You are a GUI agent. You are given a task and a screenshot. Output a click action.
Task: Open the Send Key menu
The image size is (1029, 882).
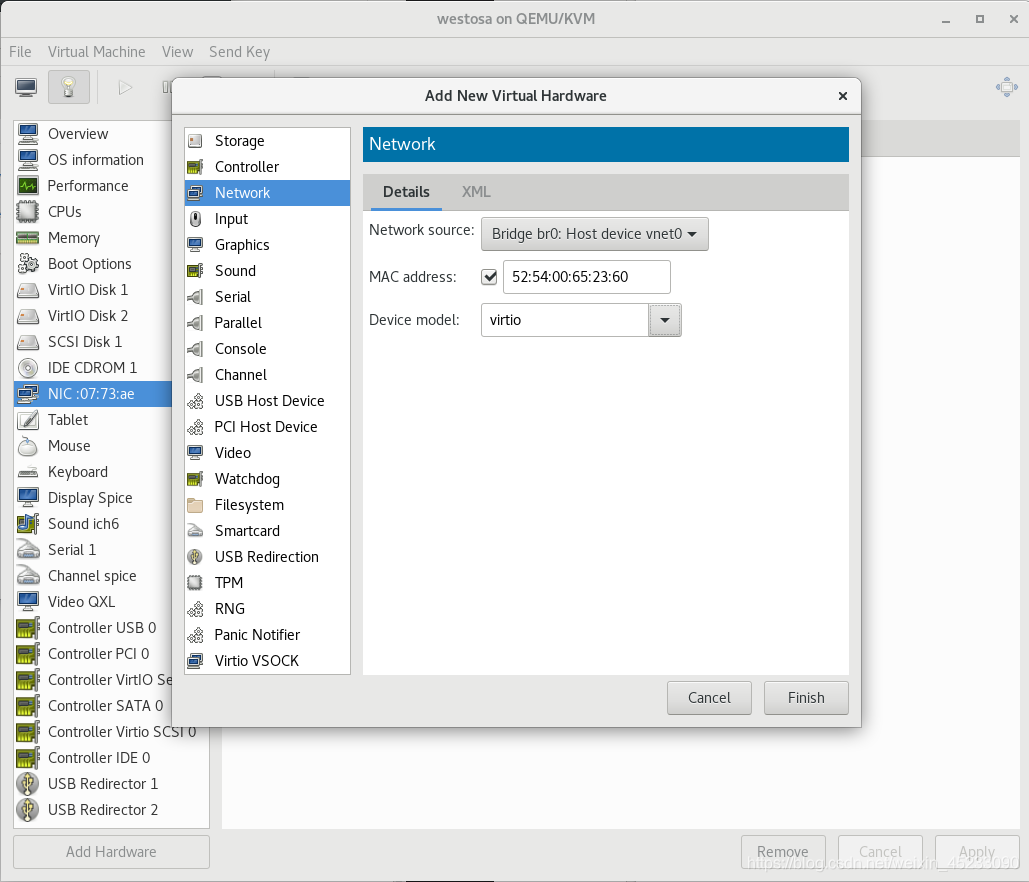(240, 52)
